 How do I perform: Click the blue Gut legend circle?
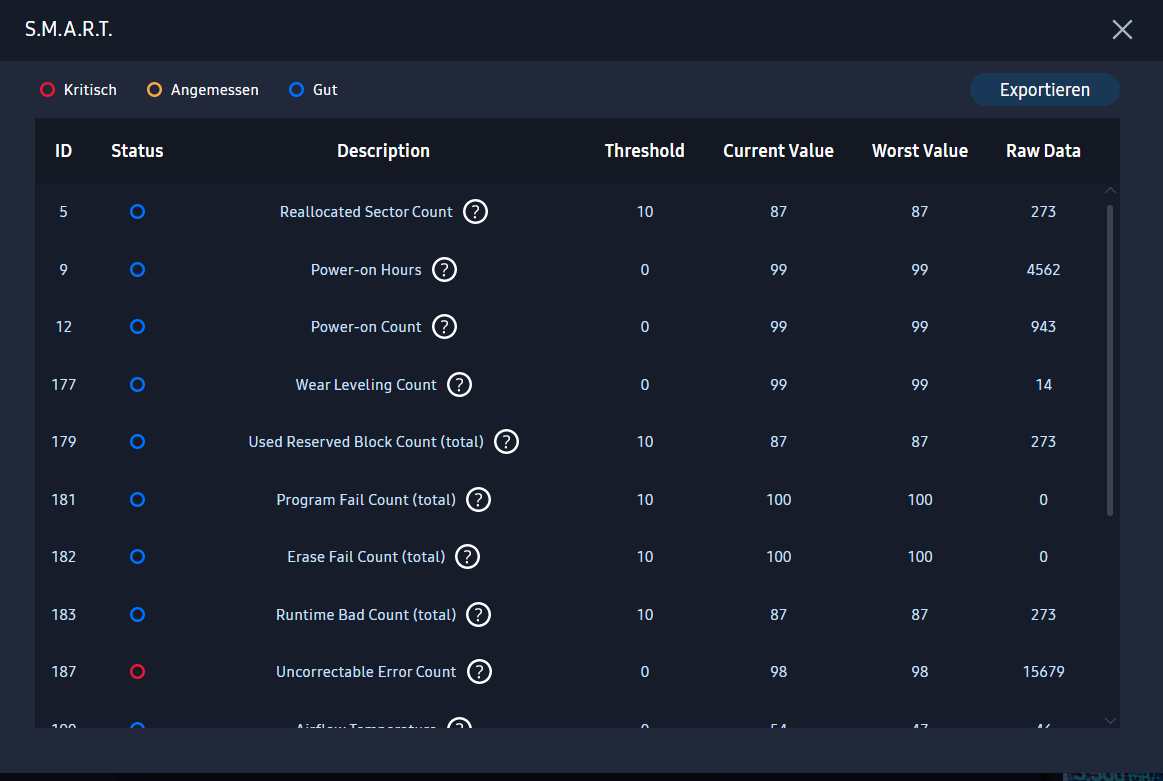pos(297,90)
